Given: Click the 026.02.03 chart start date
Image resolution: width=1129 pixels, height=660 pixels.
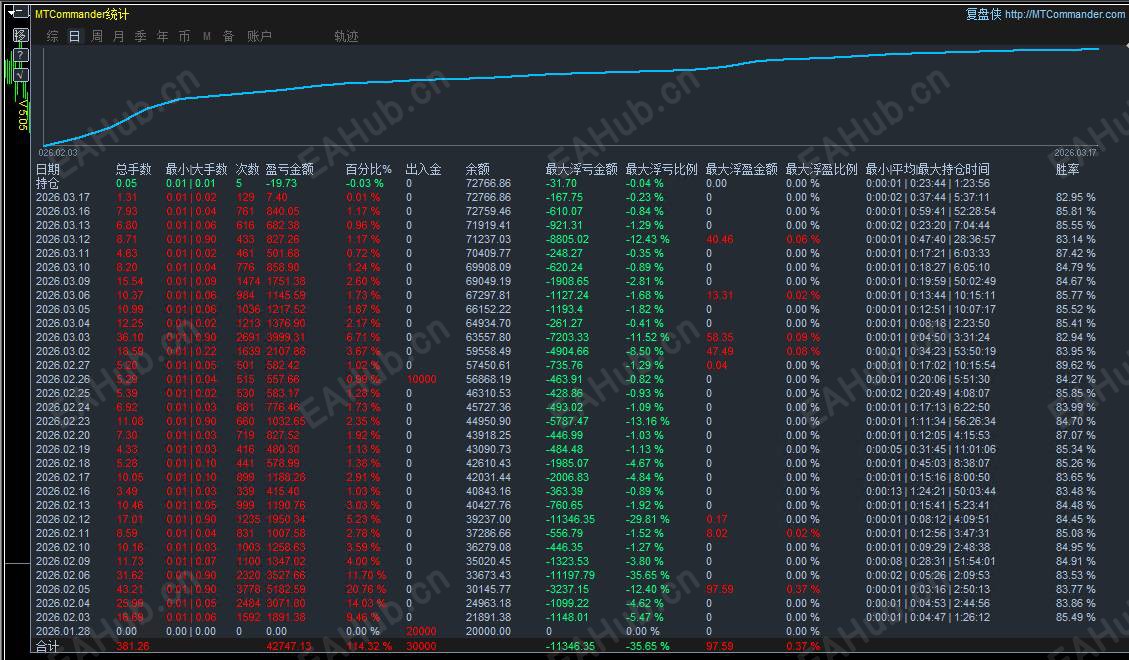Looking at the screenshot, I should point(58,153).
